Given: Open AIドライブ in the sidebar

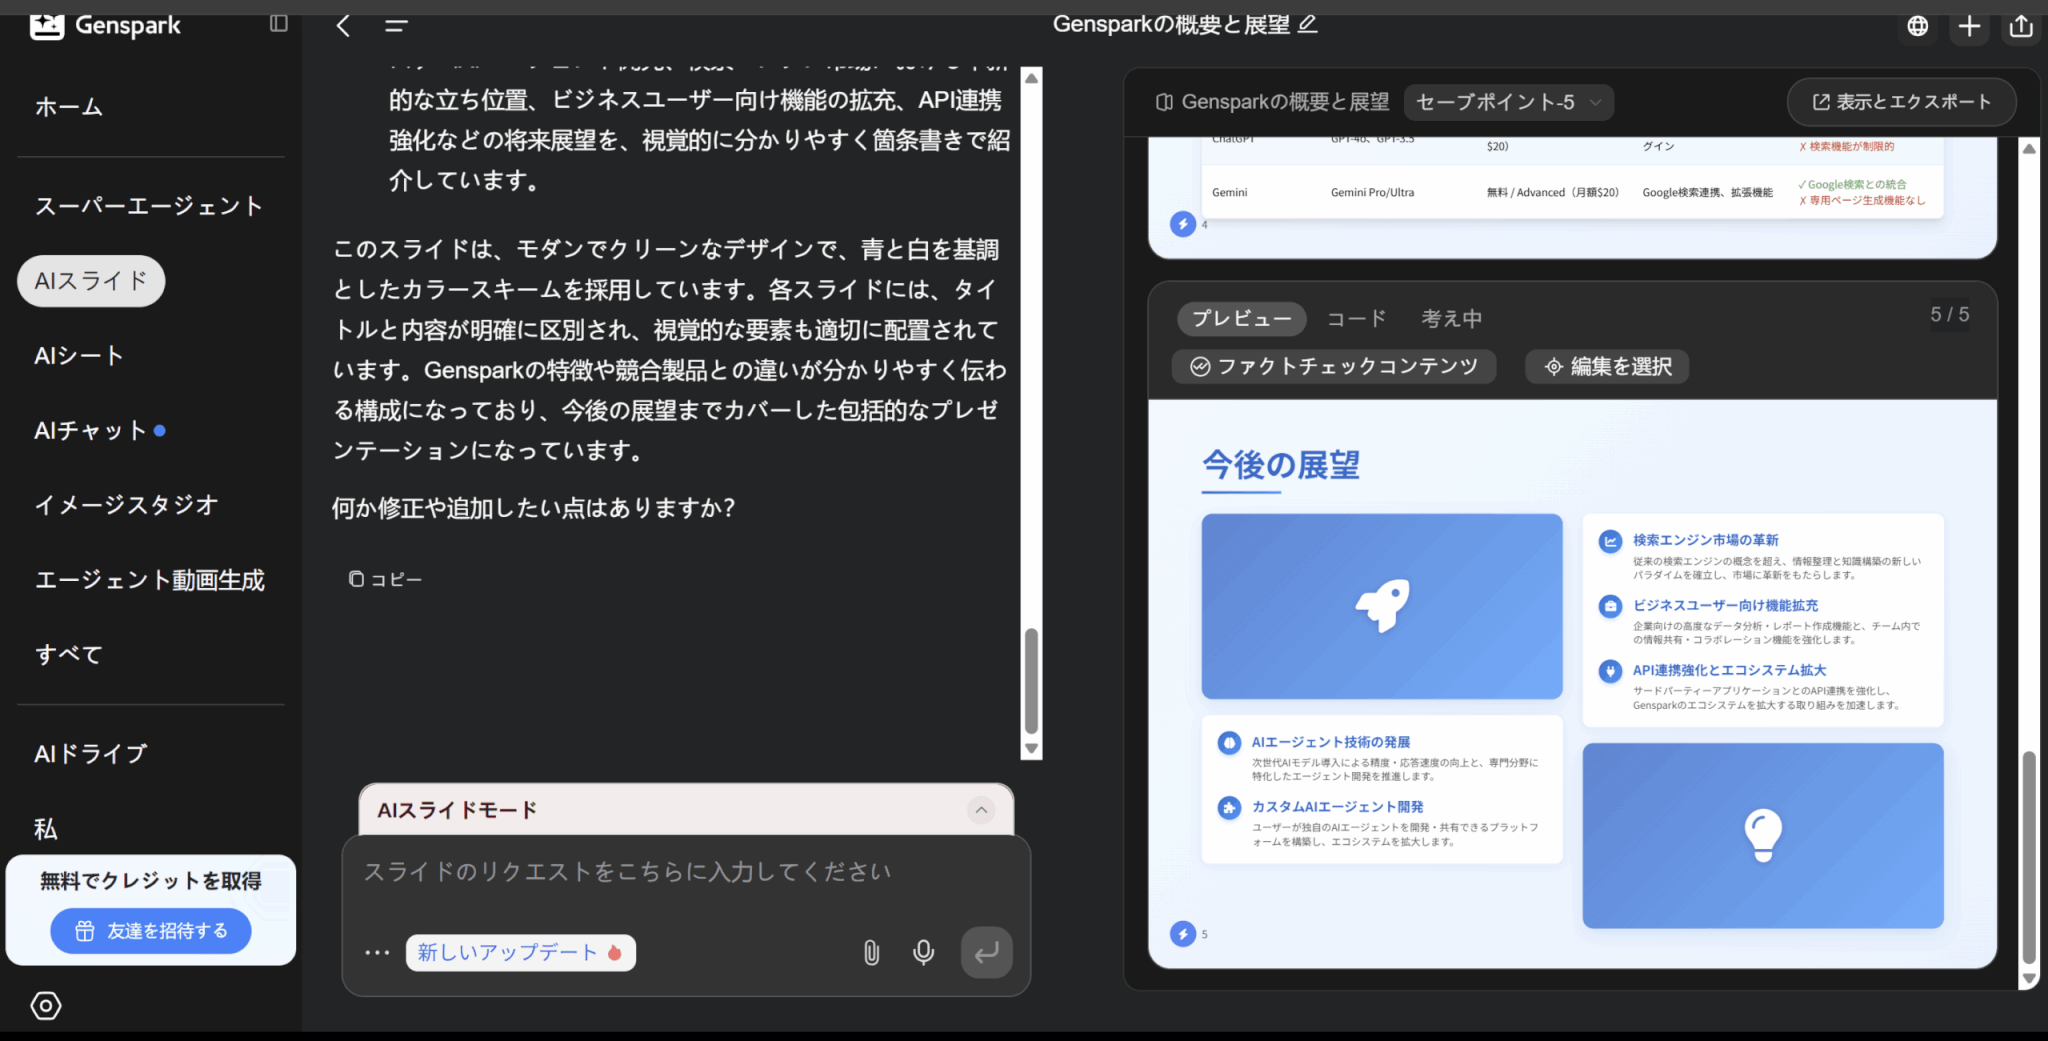Looking at the screenshot, I should tap(91, 754).
